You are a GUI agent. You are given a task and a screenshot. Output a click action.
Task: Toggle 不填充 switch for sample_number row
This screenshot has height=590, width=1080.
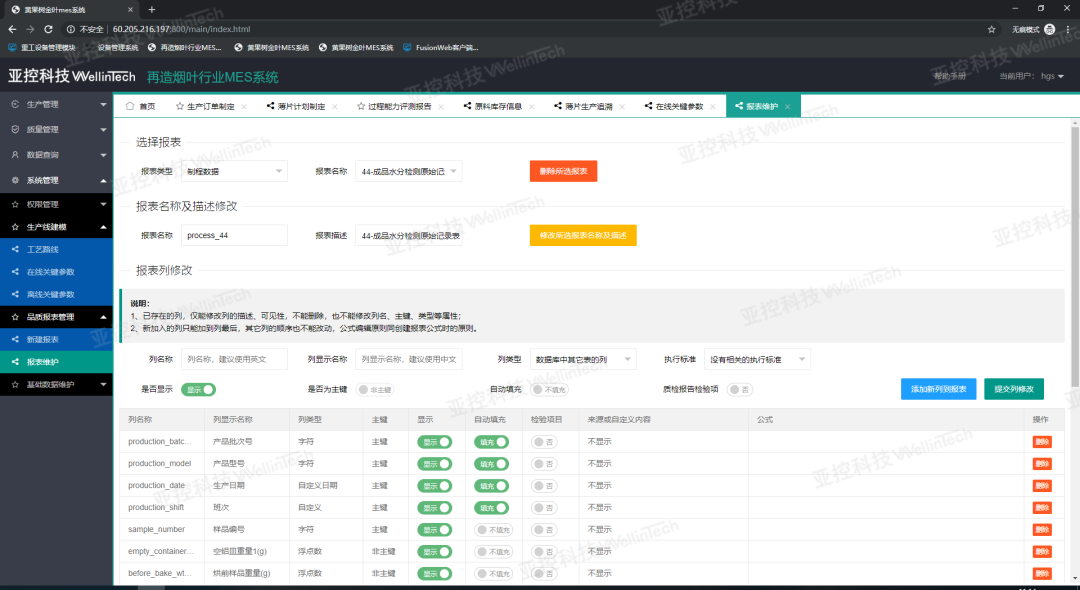(493, 530)
